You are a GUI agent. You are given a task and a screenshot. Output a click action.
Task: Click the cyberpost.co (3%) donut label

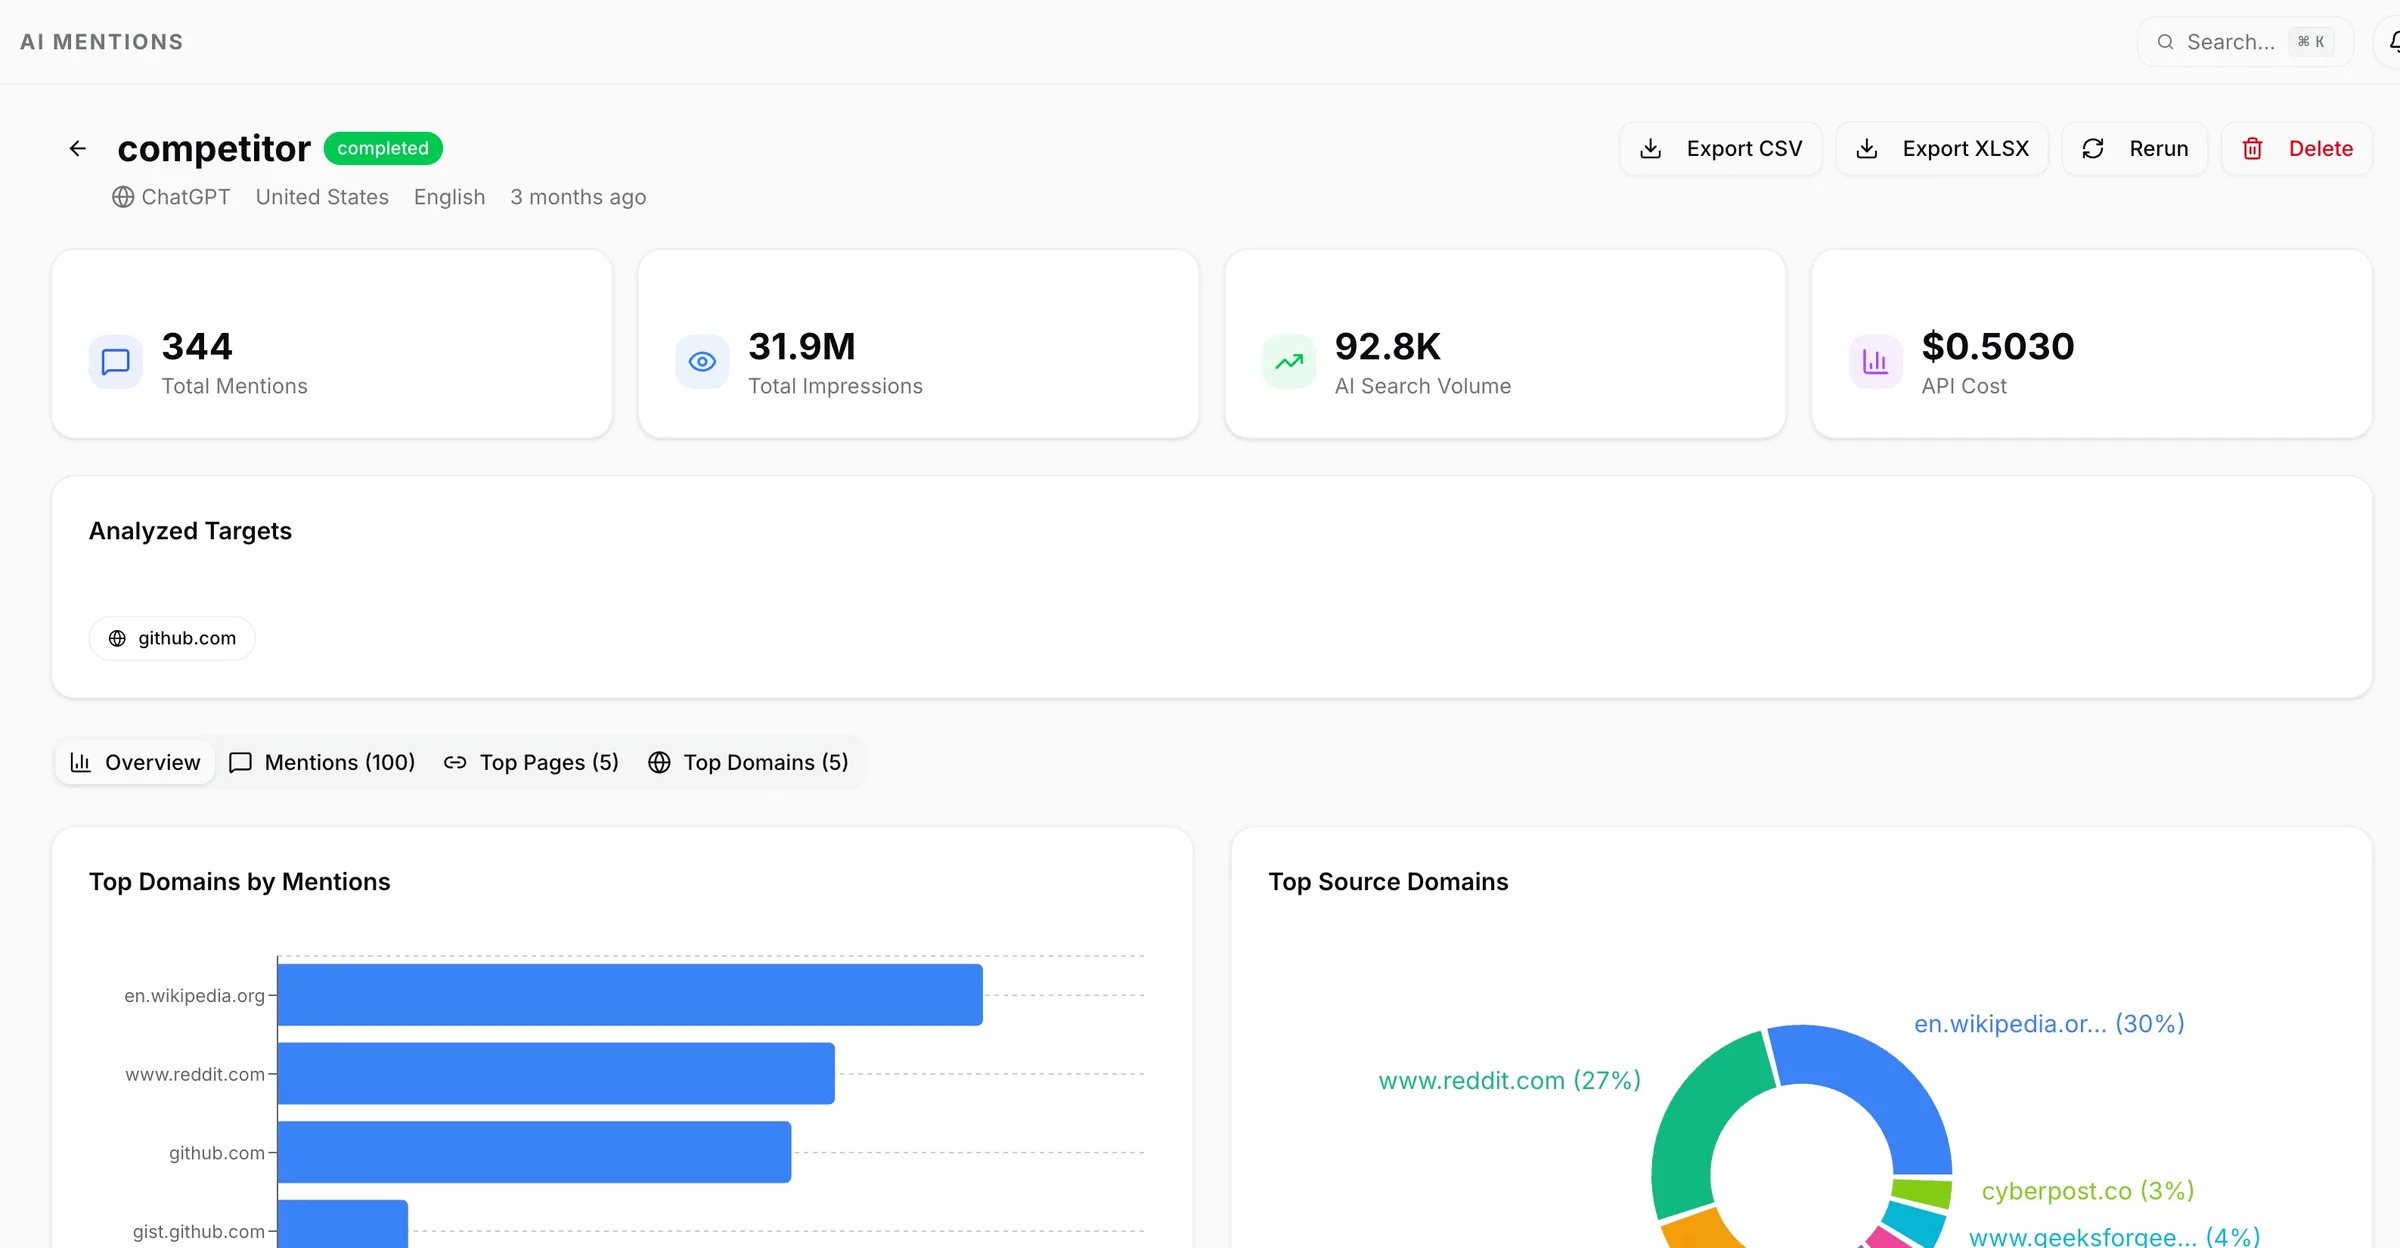click(x=2088, y=1191)
